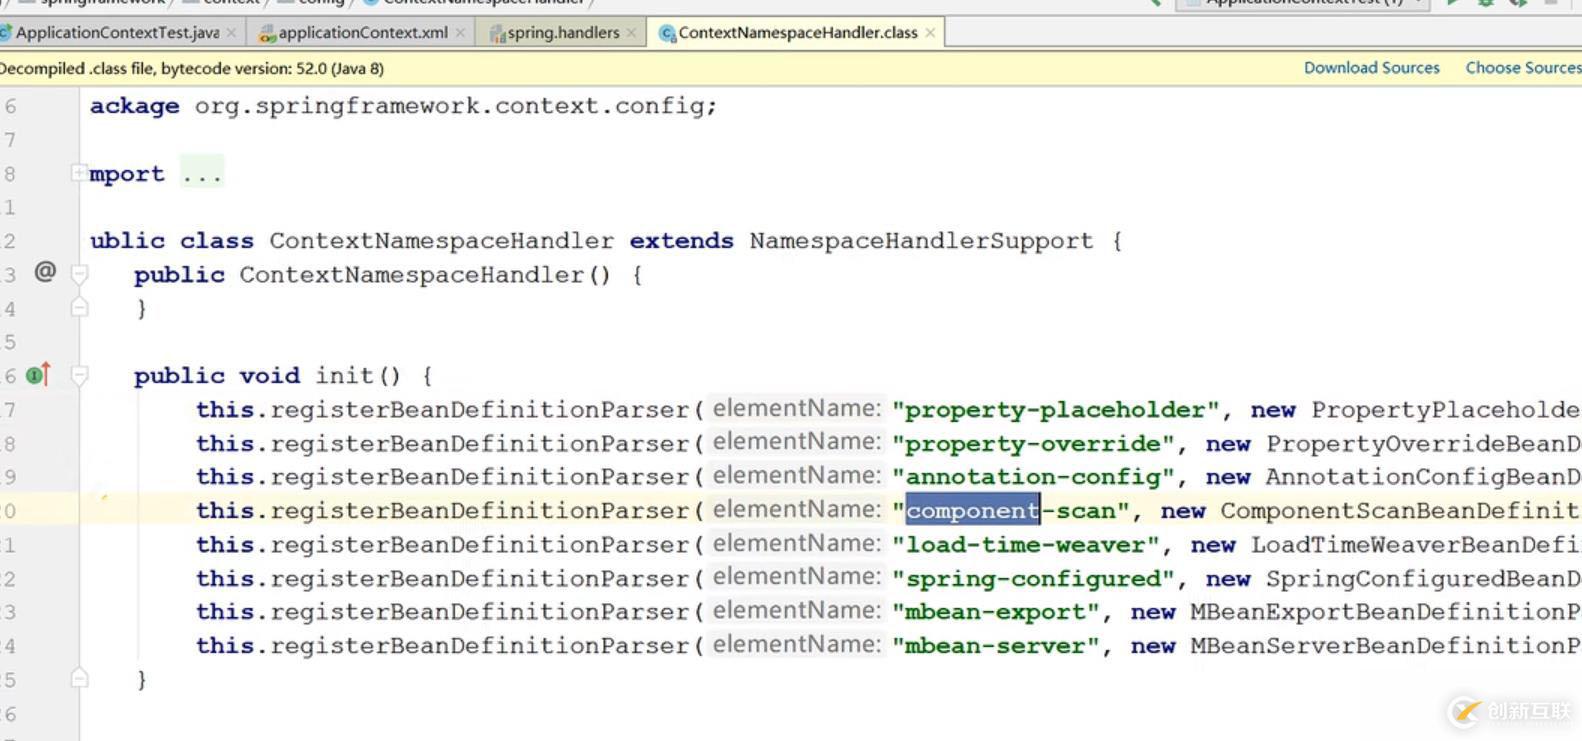Viewport: 1582px width, 741px height.
Task: Close the spring.handlers tab
Action: (631, 33)
